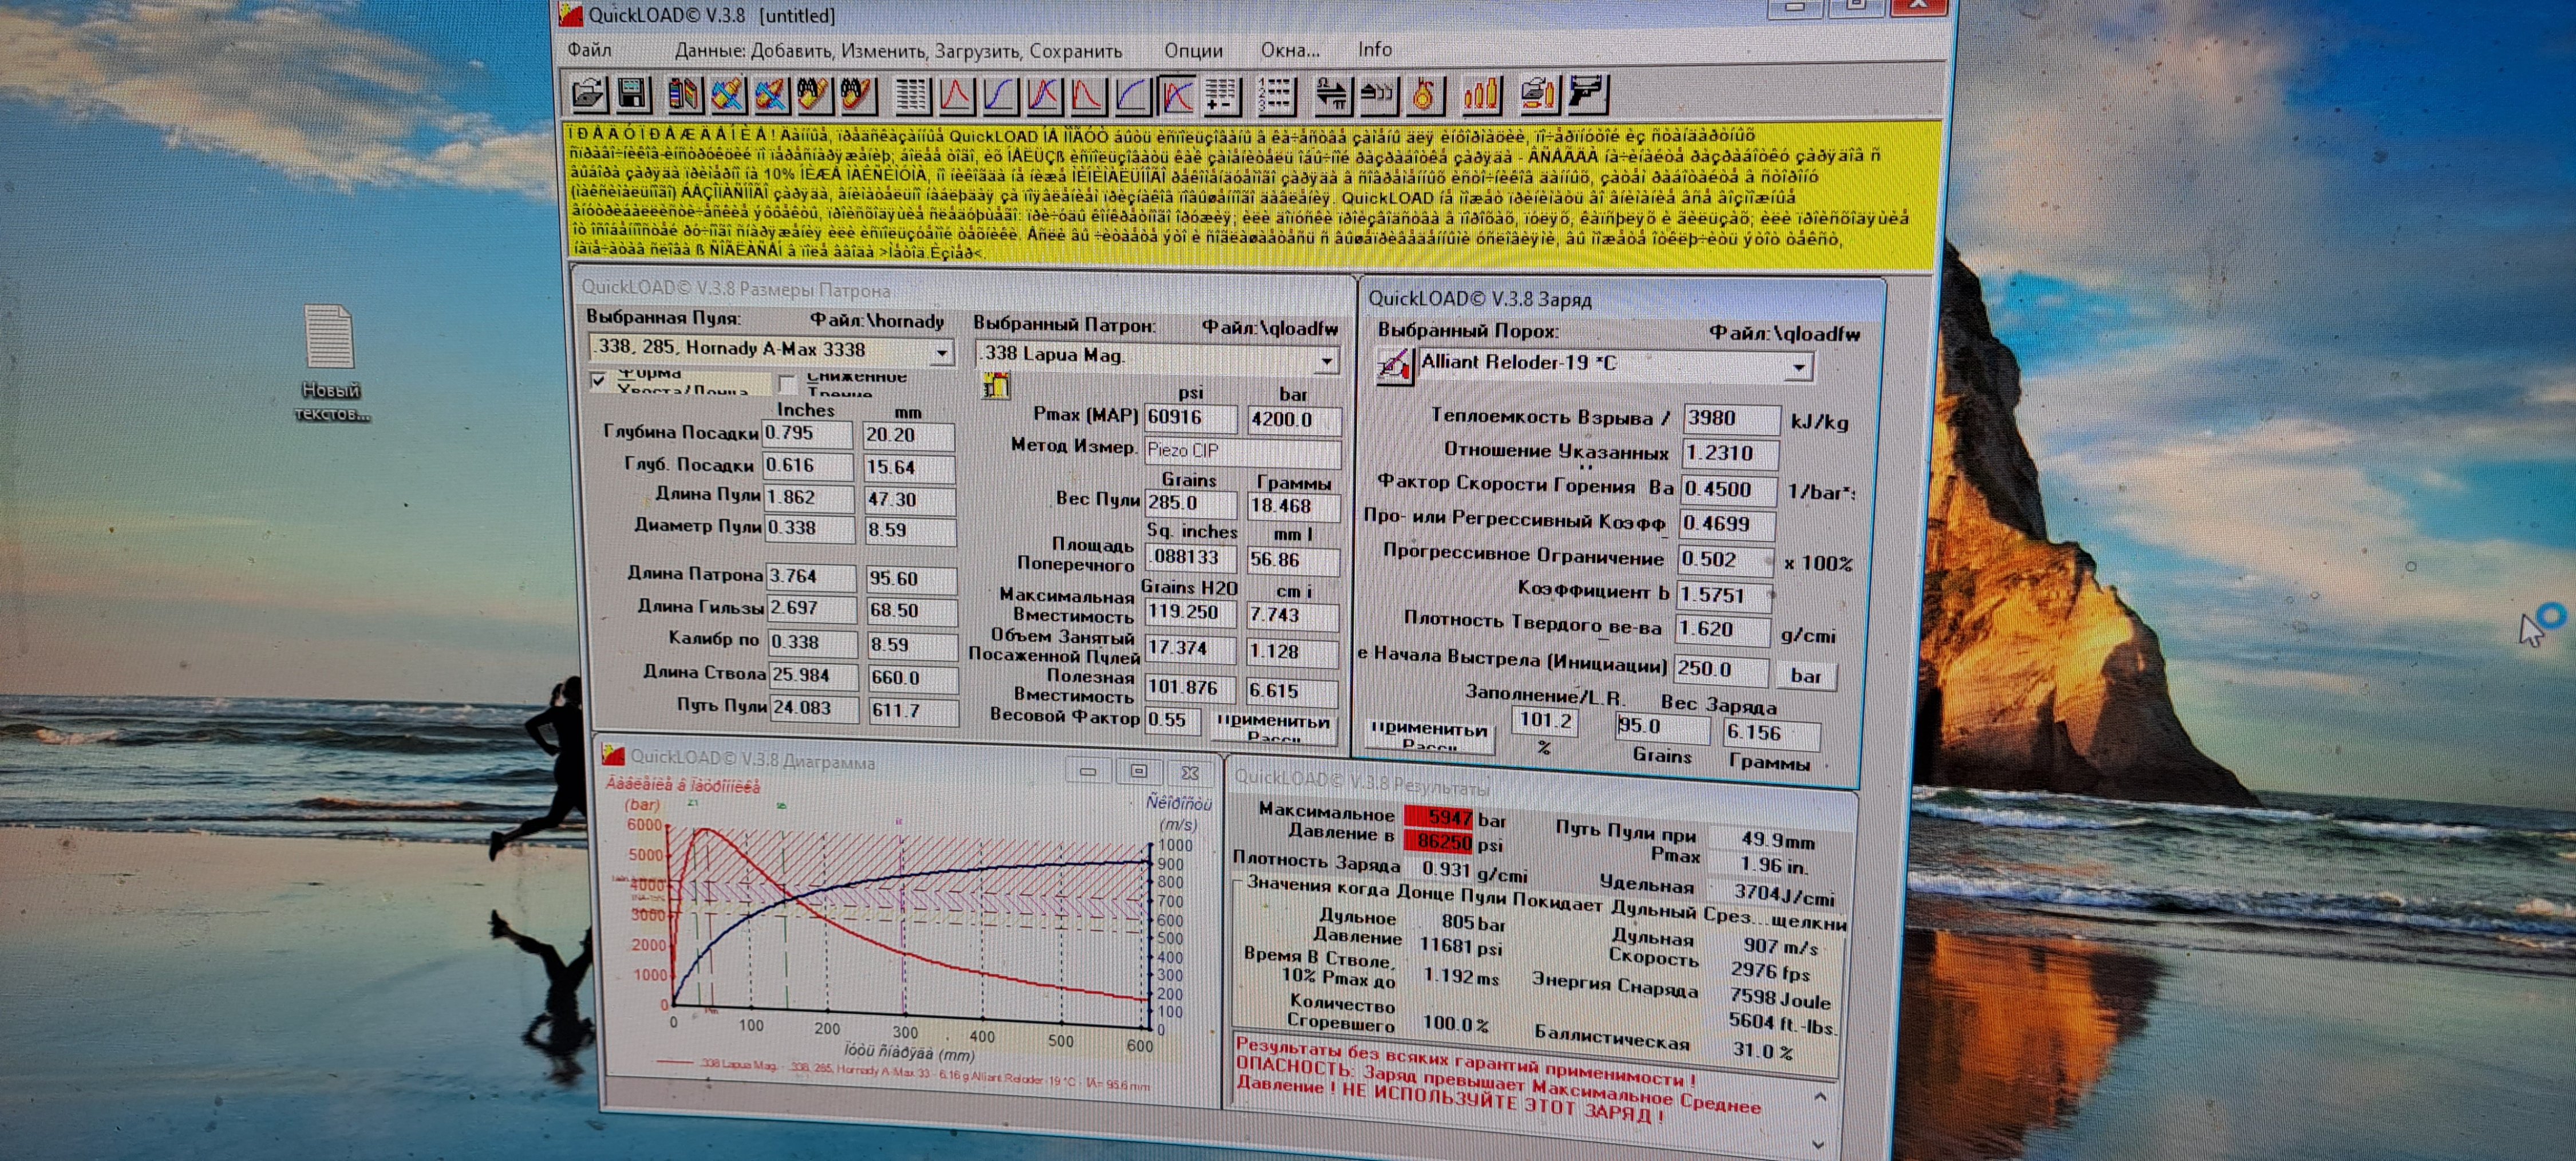Expand the cartridge dropdown .338 Lapua Mag.
2576x1161 pixels.
[1326, 360]
